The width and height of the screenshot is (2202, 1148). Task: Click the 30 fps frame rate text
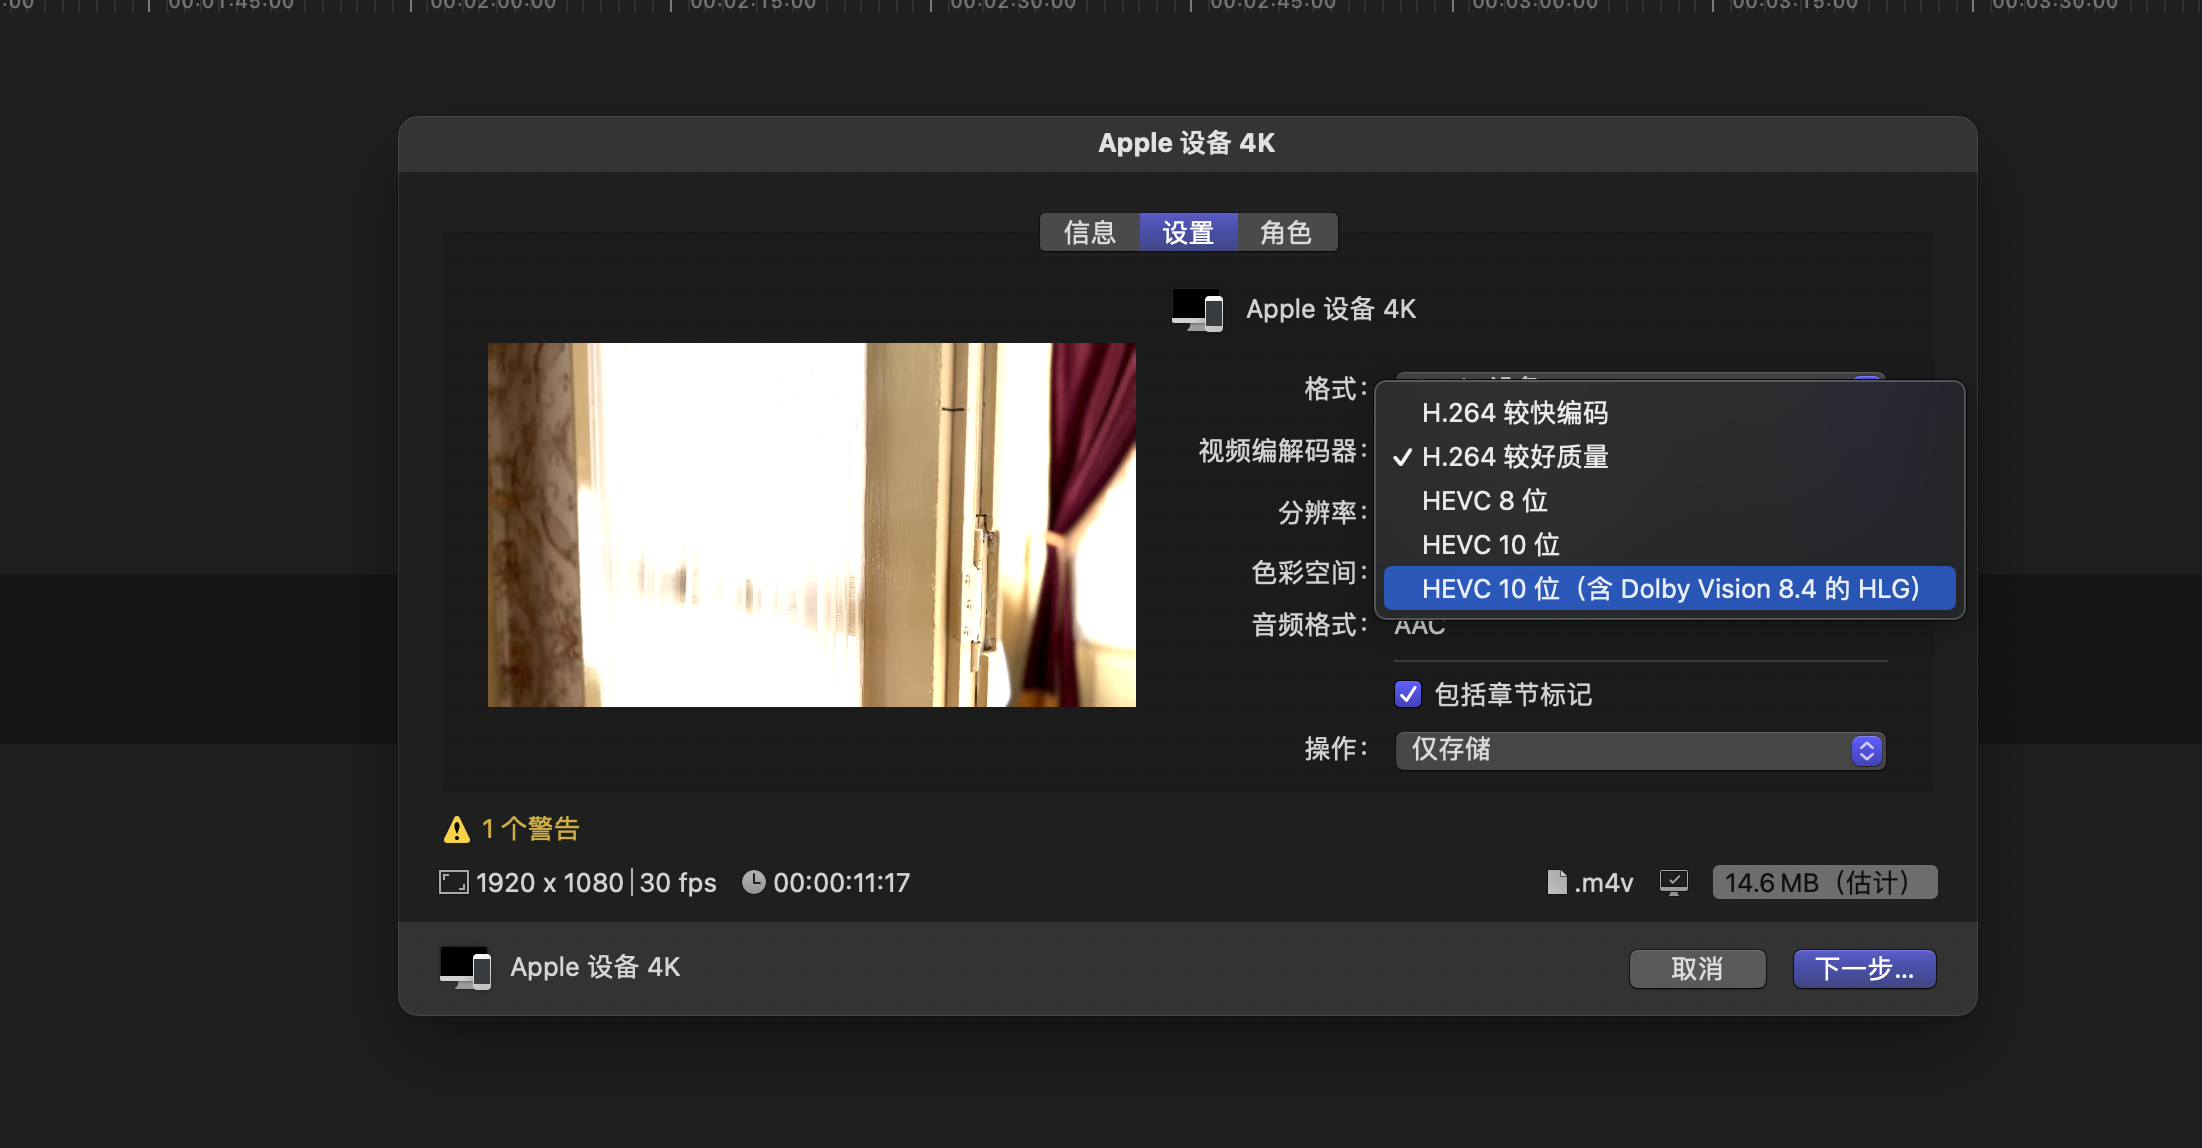coord(678,883)
